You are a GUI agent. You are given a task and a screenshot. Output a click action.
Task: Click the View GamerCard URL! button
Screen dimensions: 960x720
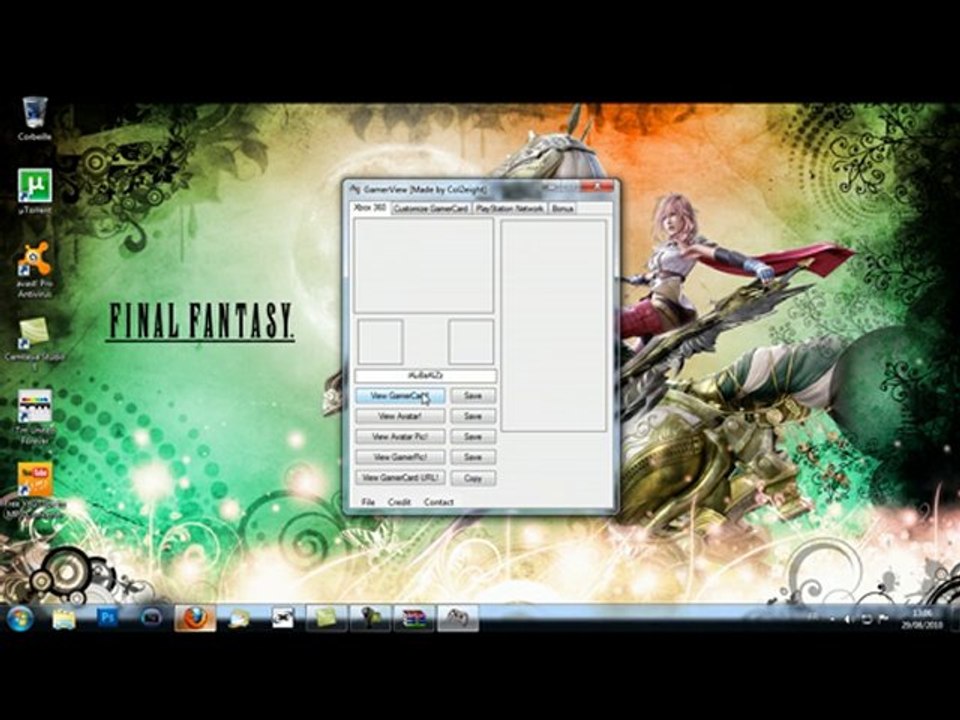pyautogui.click(x=400, y=478)
